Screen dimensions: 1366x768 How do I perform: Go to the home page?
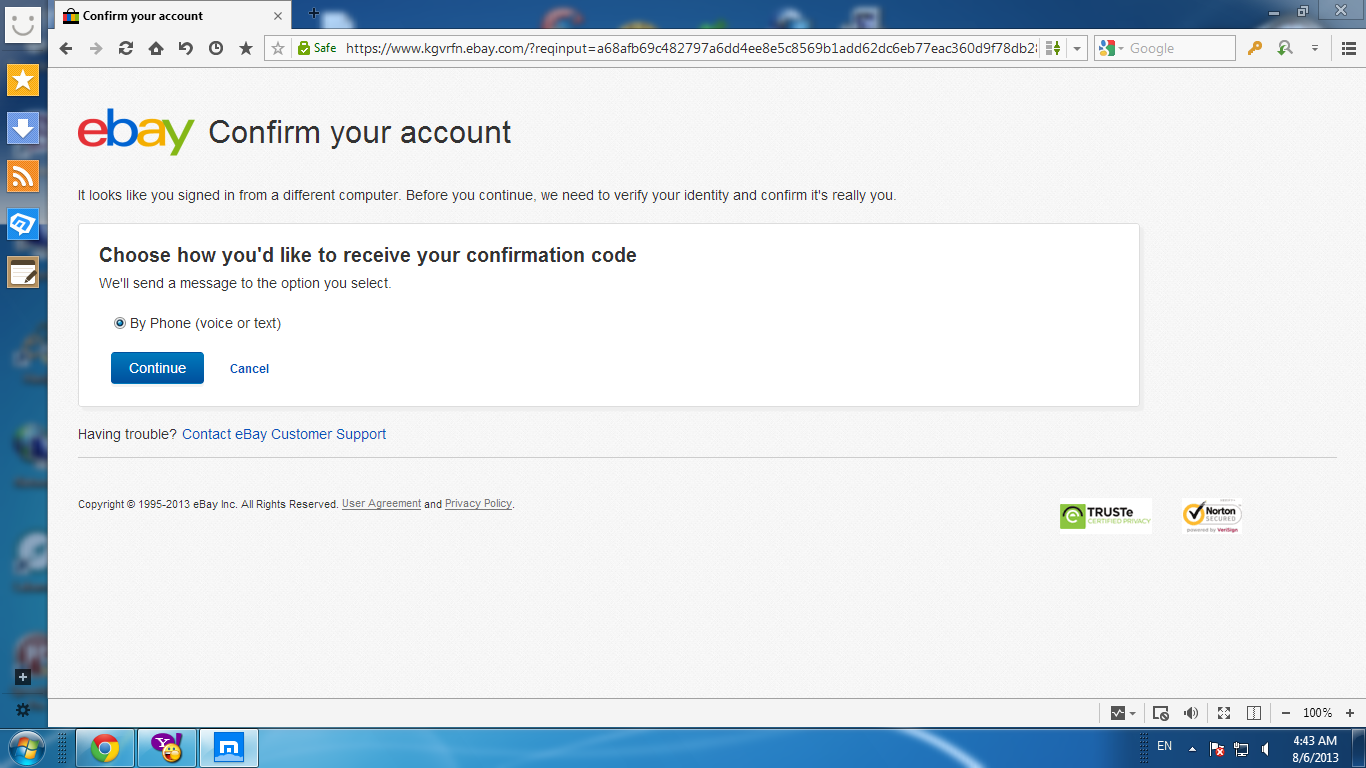click(156, 48)
